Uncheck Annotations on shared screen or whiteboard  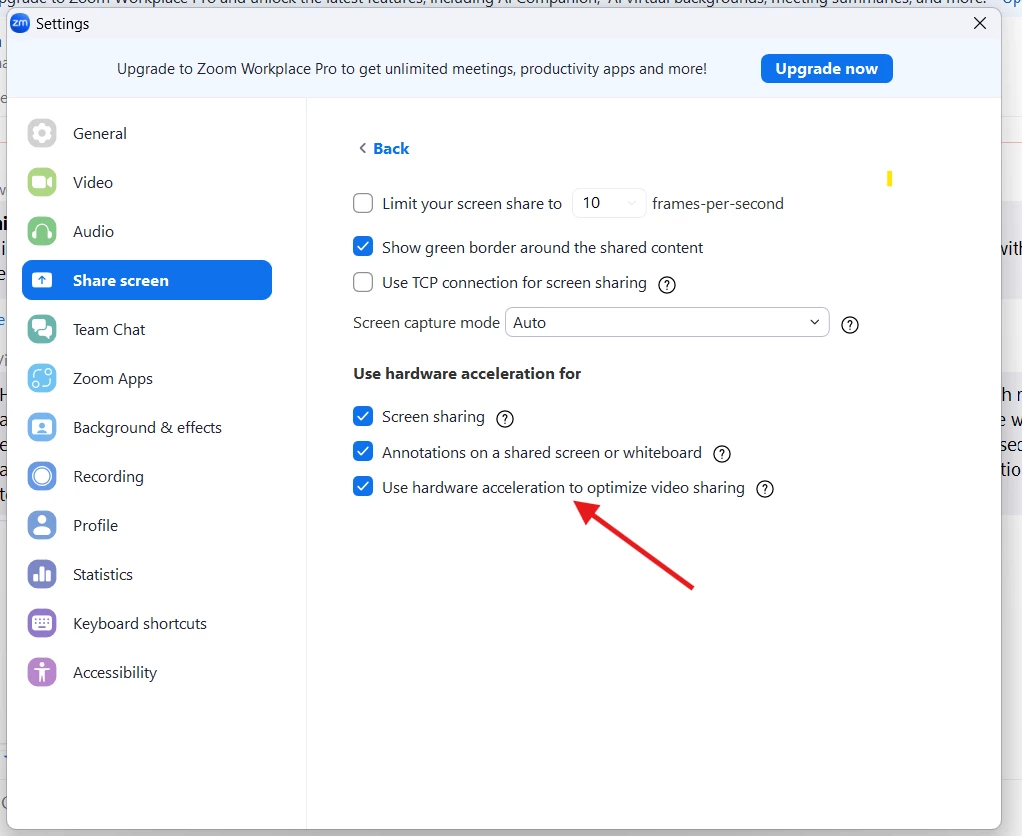[x=363, y=451]
